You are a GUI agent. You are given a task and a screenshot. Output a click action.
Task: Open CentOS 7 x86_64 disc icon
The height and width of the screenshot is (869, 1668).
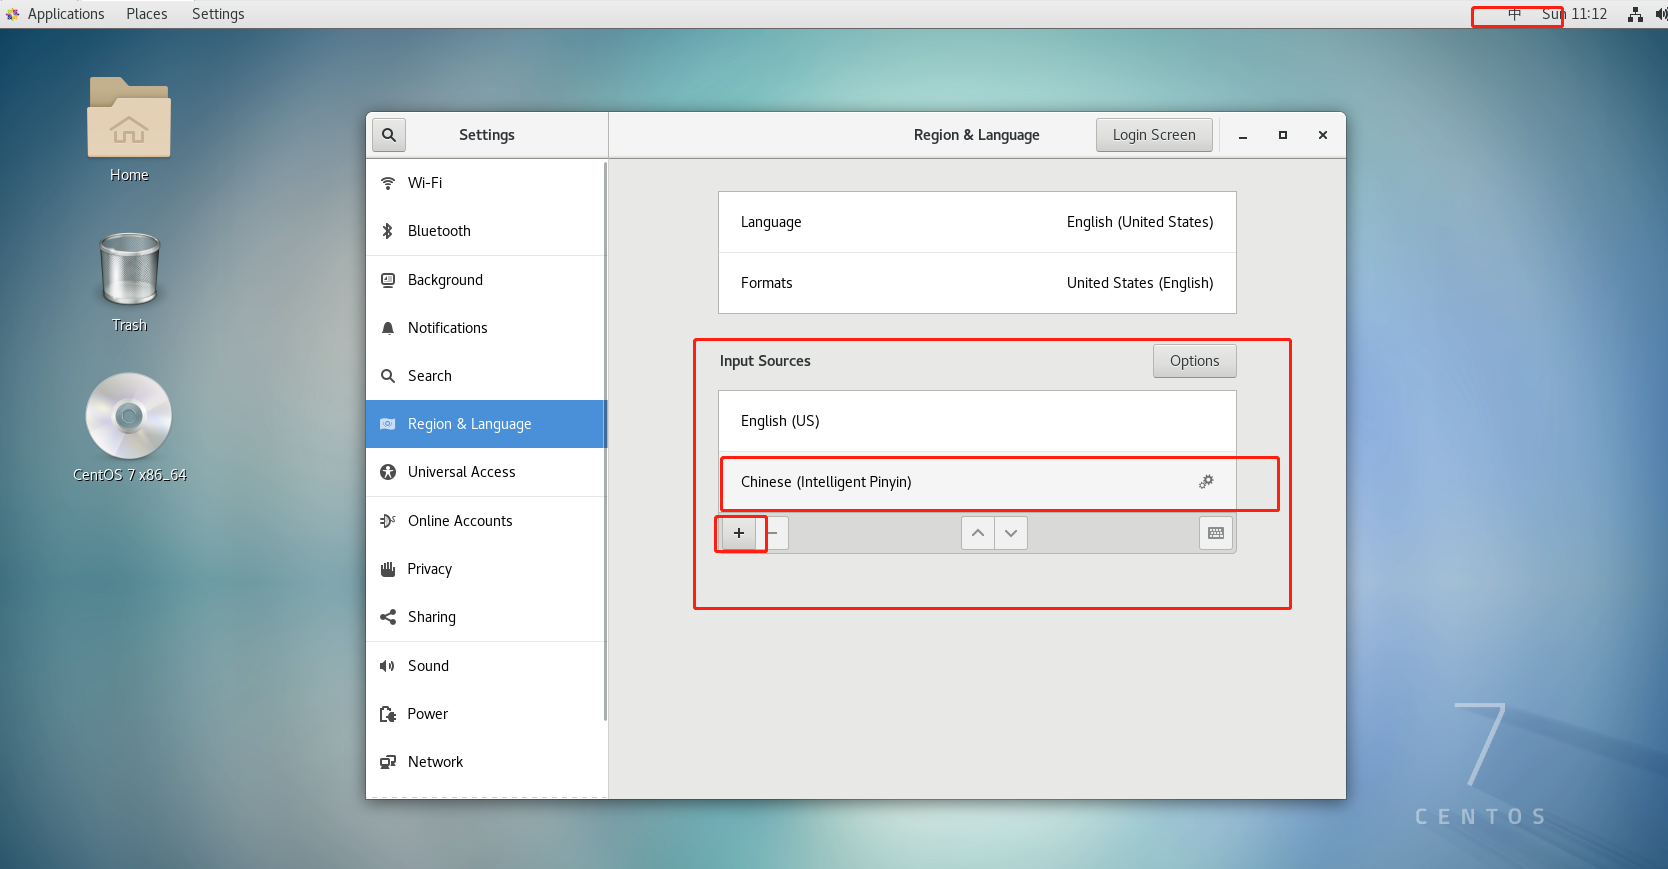(x=129, y=428)
